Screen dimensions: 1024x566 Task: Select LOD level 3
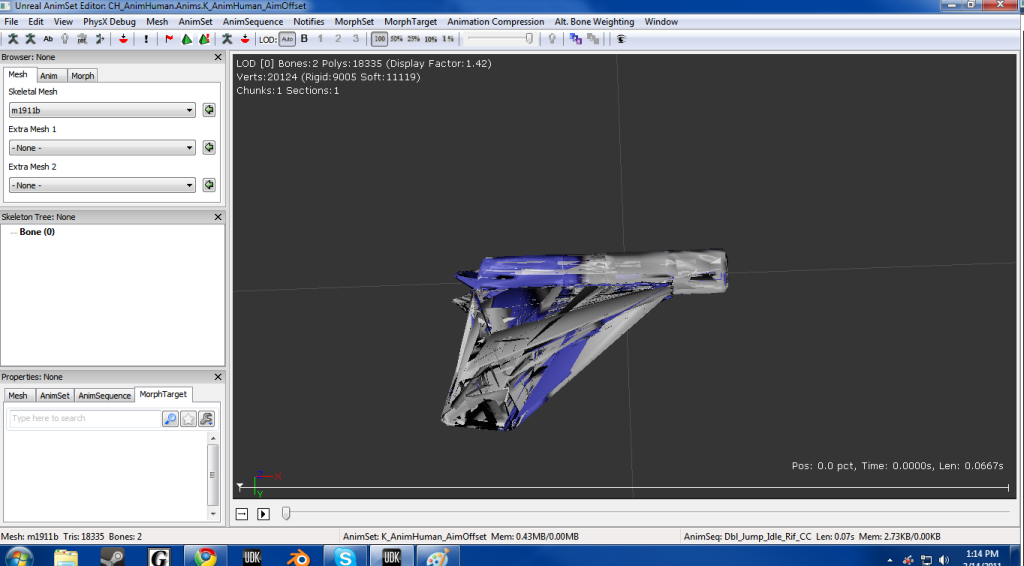(356, 39)
